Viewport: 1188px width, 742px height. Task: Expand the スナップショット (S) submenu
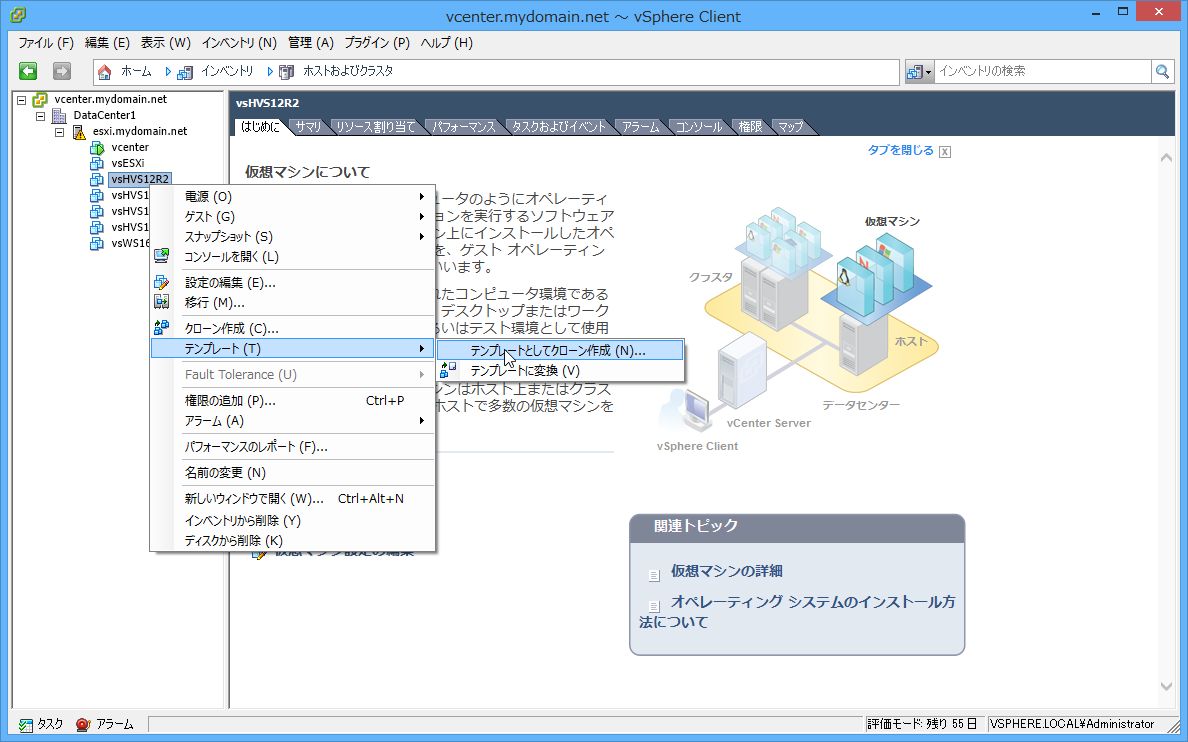pos(292,236)
